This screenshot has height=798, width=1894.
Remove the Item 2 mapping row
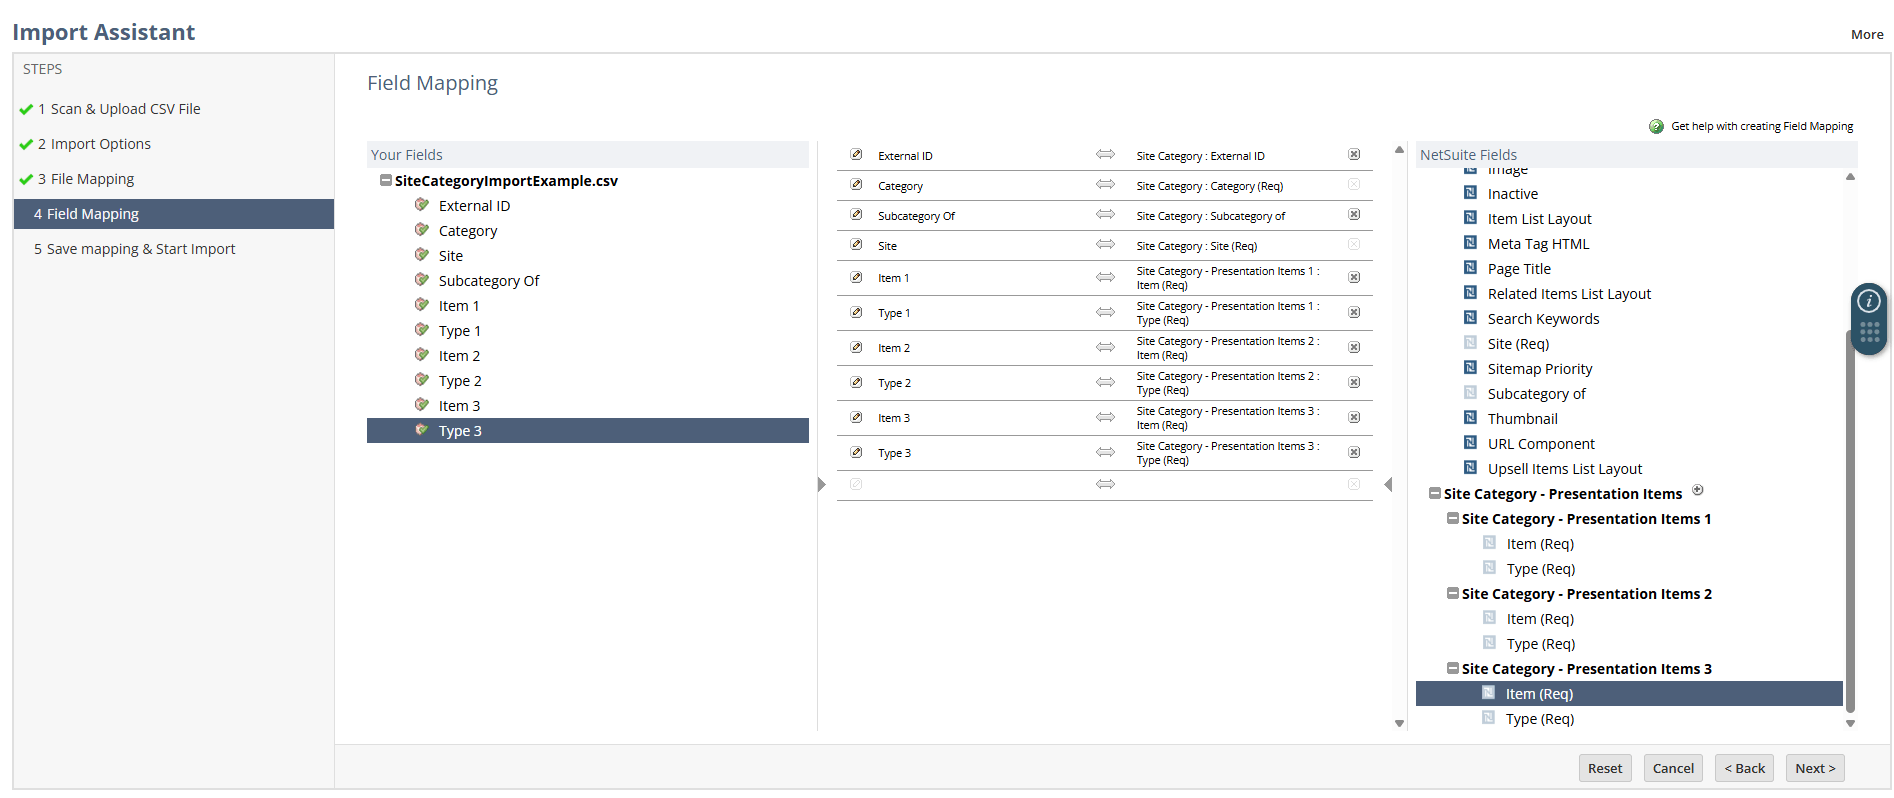click(1354, 347)
